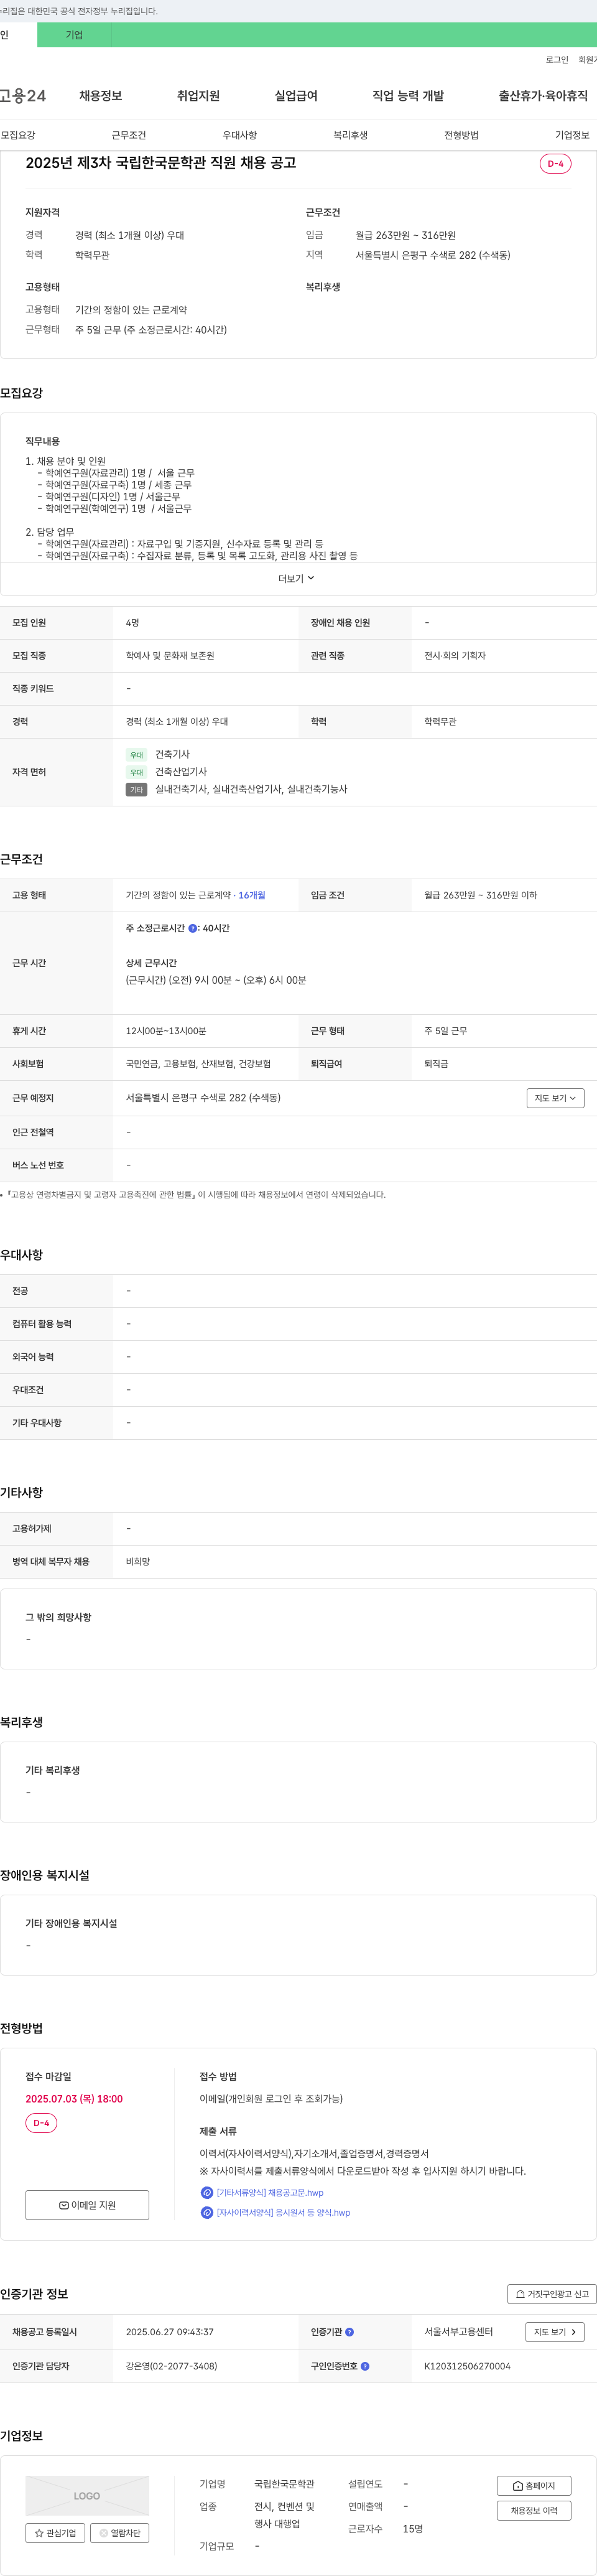Click the deadline 2025.07.03 (목) 18:00
This screenshot has height=2576, width=597.
[x=74, y=2099]
